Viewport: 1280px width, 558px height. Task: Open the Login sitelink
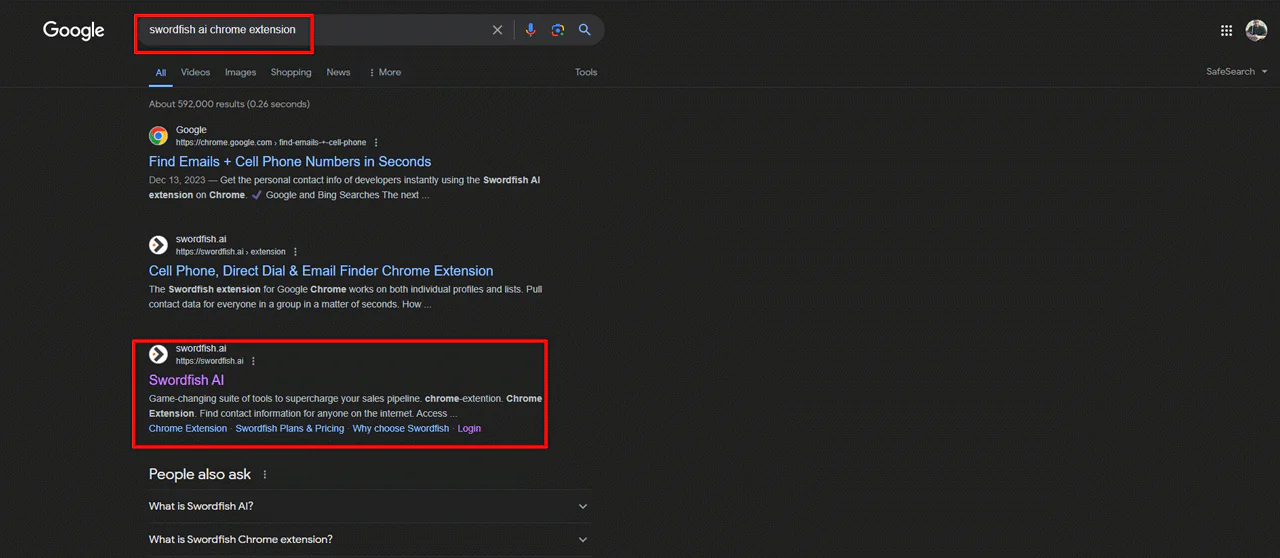(x=469, y=429)
